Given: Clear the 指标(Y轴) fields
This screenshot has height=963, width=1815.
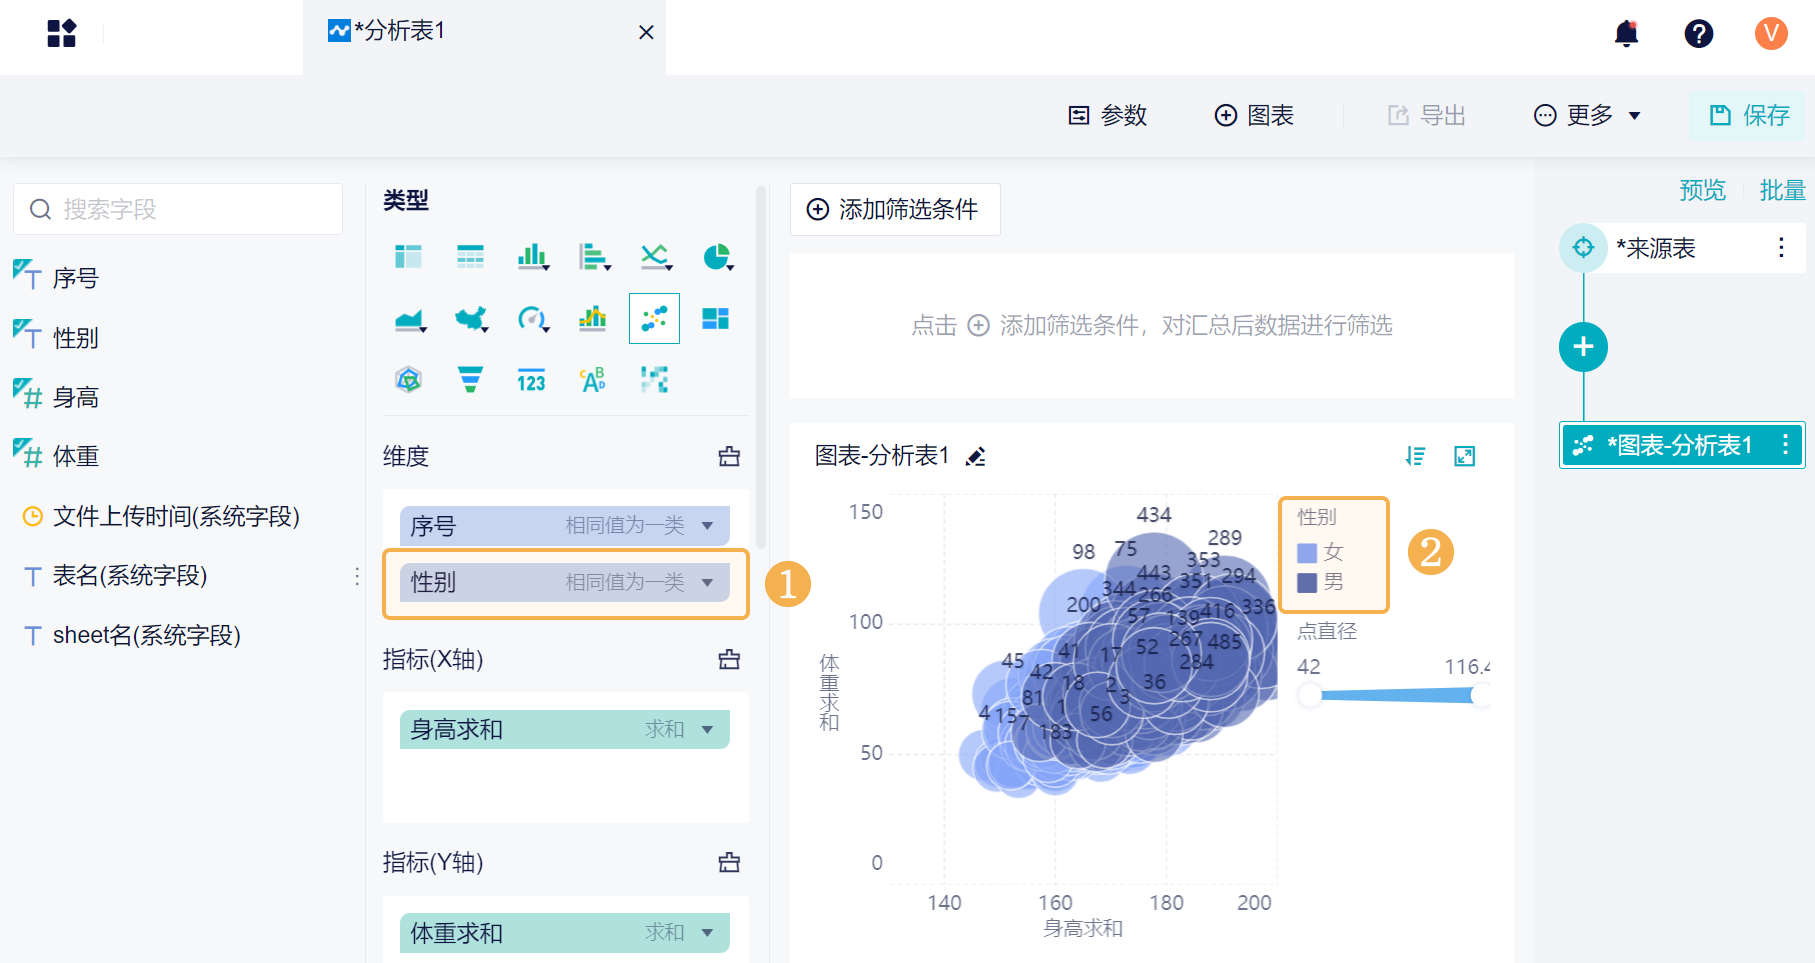Looking at the screenshot, I should click(729, 862).
